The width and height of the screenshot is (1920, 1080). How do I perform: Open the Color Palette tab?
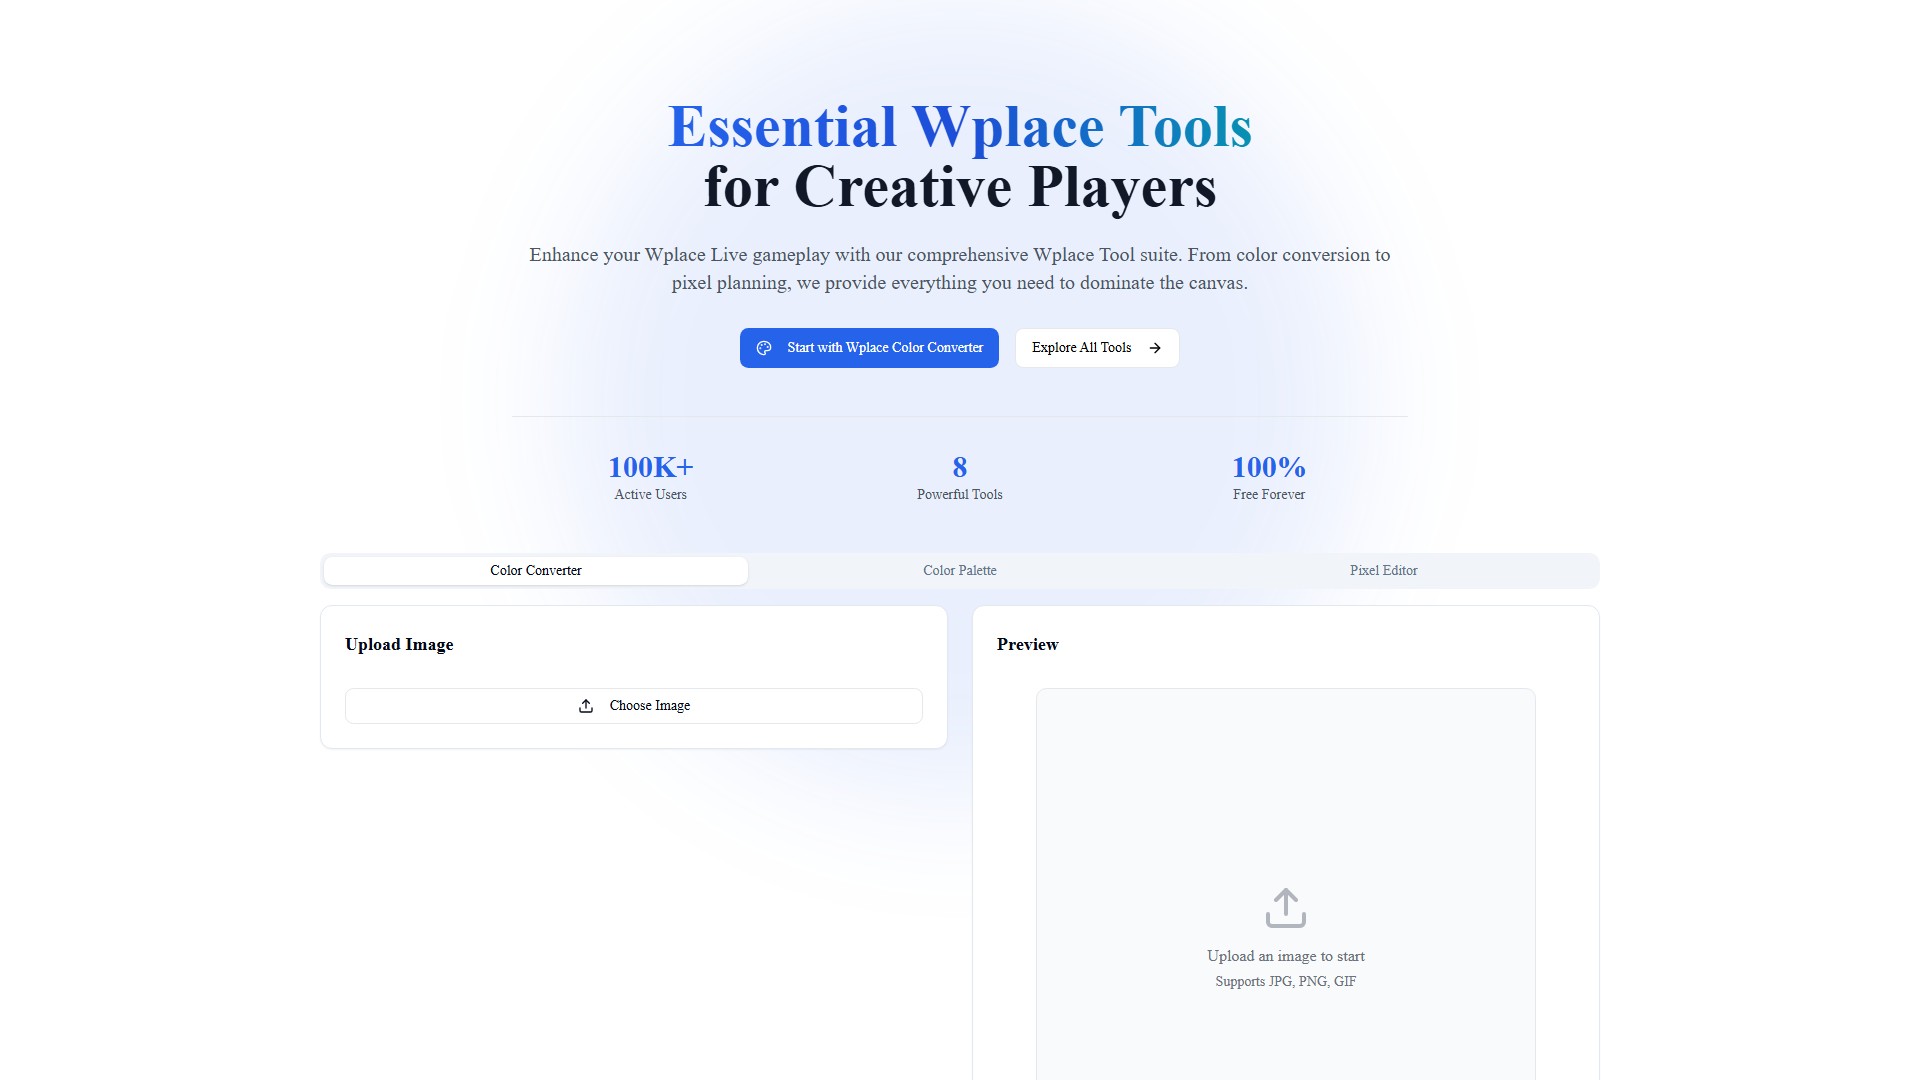pyautogui.click(x=959, y=571)
